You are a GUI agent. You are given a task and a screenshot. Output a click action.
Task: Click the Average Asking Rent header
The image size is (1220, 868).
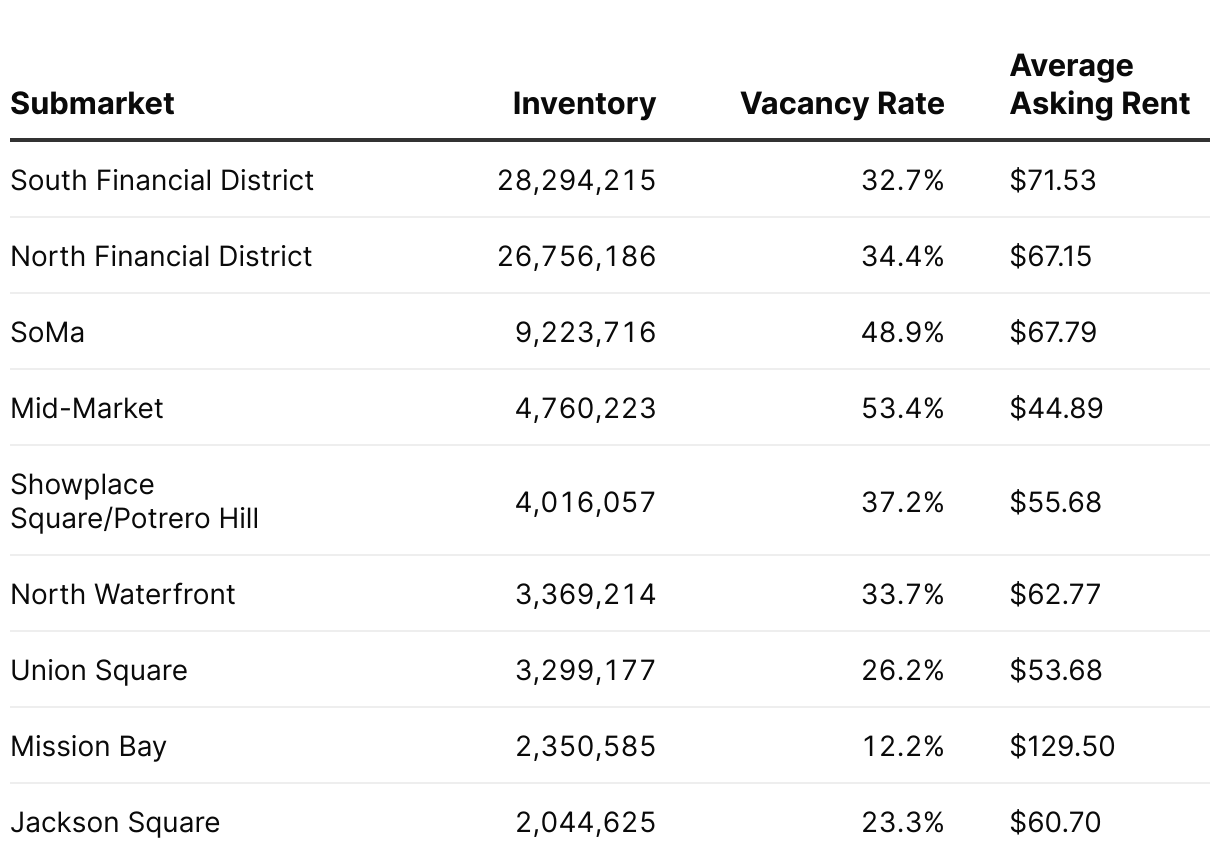pos(1100,84)
